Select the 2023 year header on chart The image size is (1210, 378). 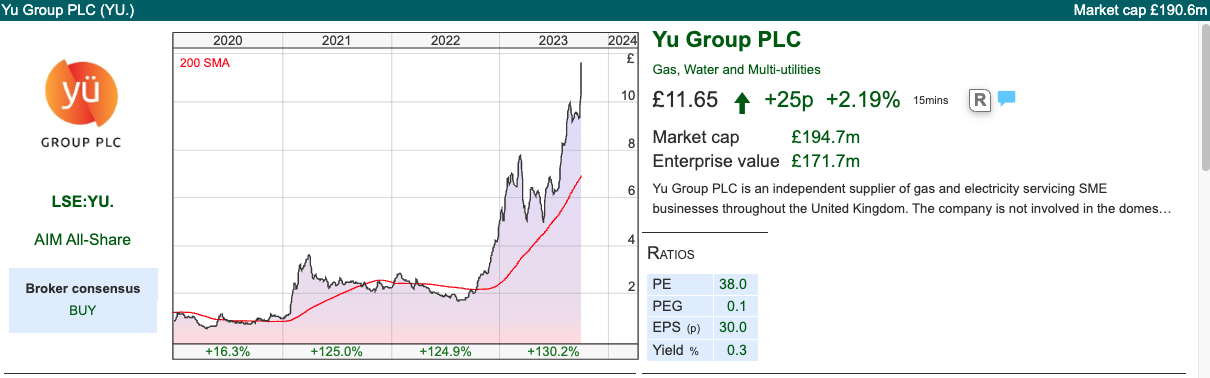(x=553, y=41)
